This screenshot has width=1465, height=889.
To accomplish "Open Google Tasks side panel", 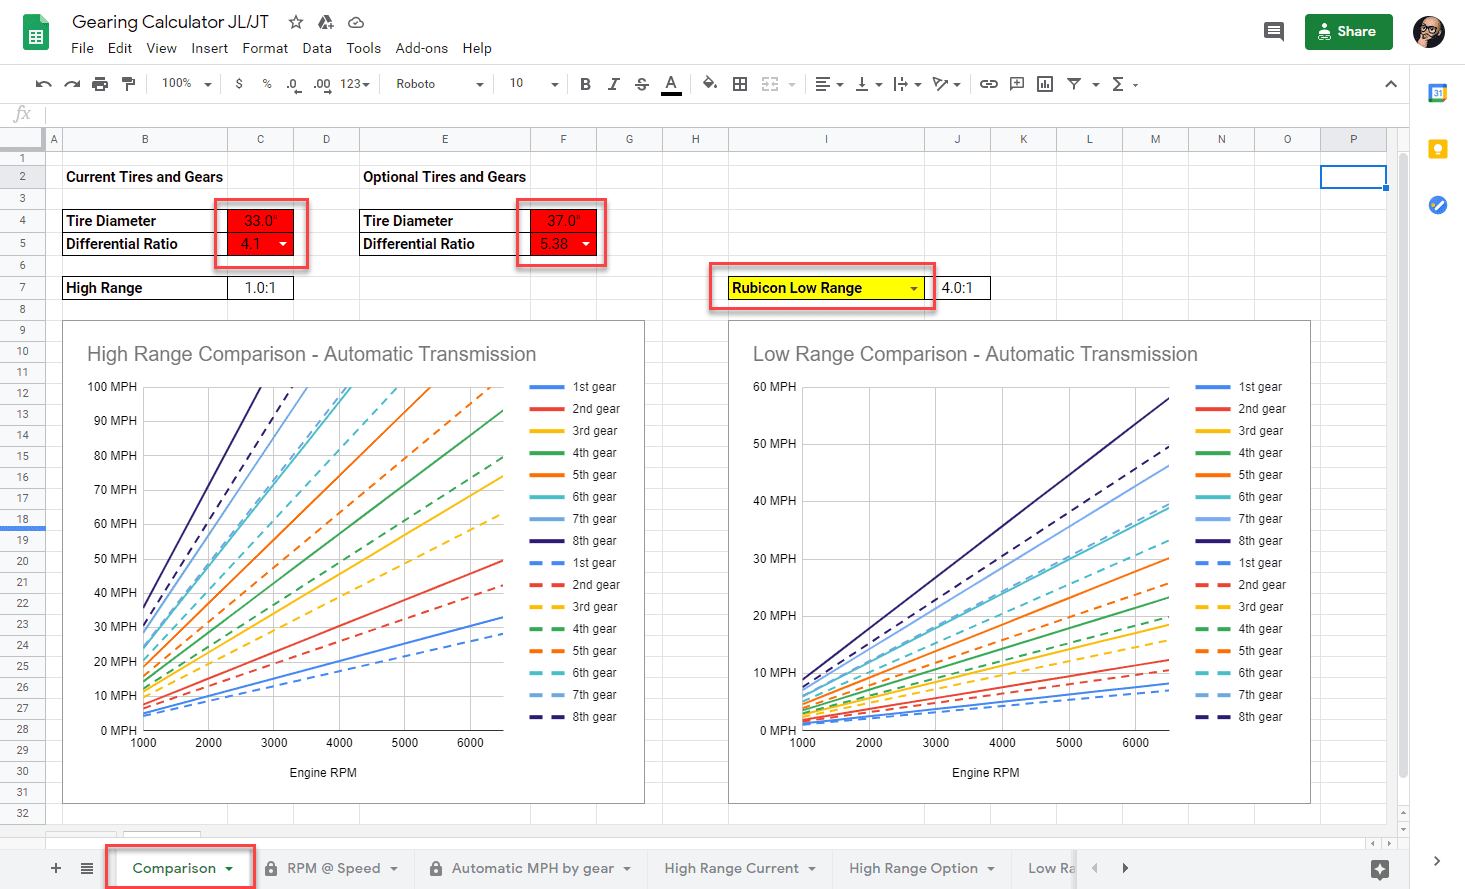I will click(1438, 205).
